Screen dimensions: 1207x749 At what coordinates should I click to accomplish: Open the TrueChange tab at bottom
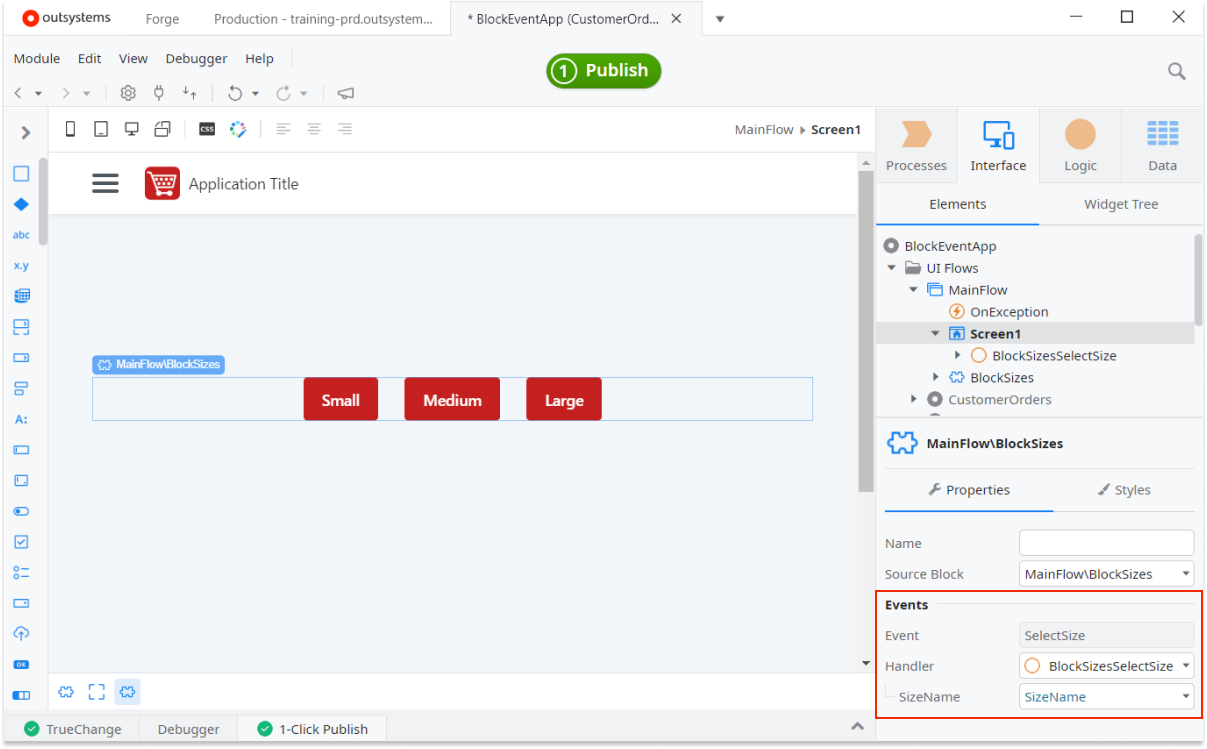click(73, 729)
